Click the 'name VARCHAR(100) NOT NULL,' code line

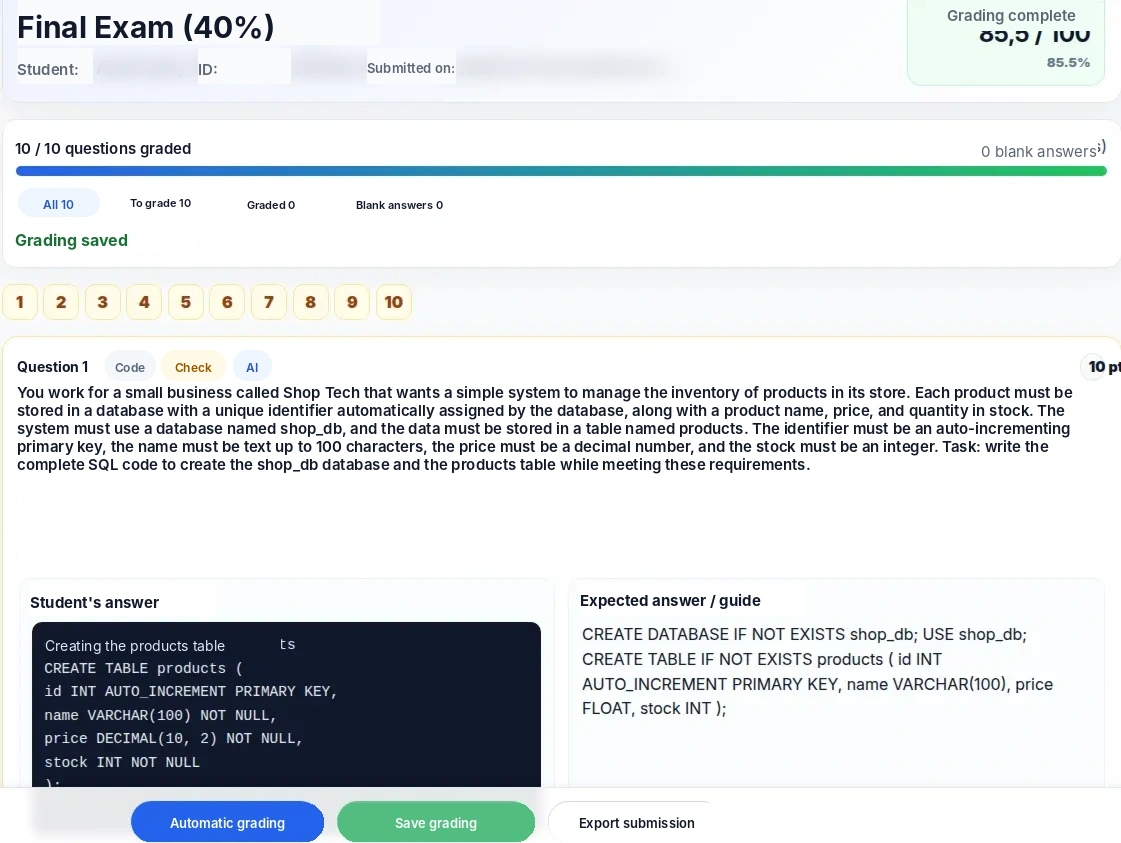point(160,715)
